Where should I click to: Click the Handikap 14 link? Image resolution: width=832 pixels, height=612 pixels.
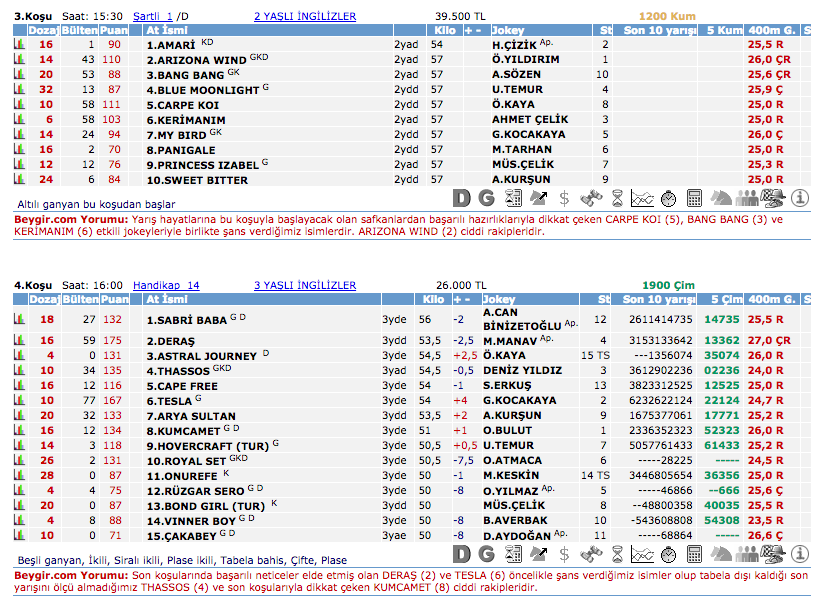tap(166, 285)
